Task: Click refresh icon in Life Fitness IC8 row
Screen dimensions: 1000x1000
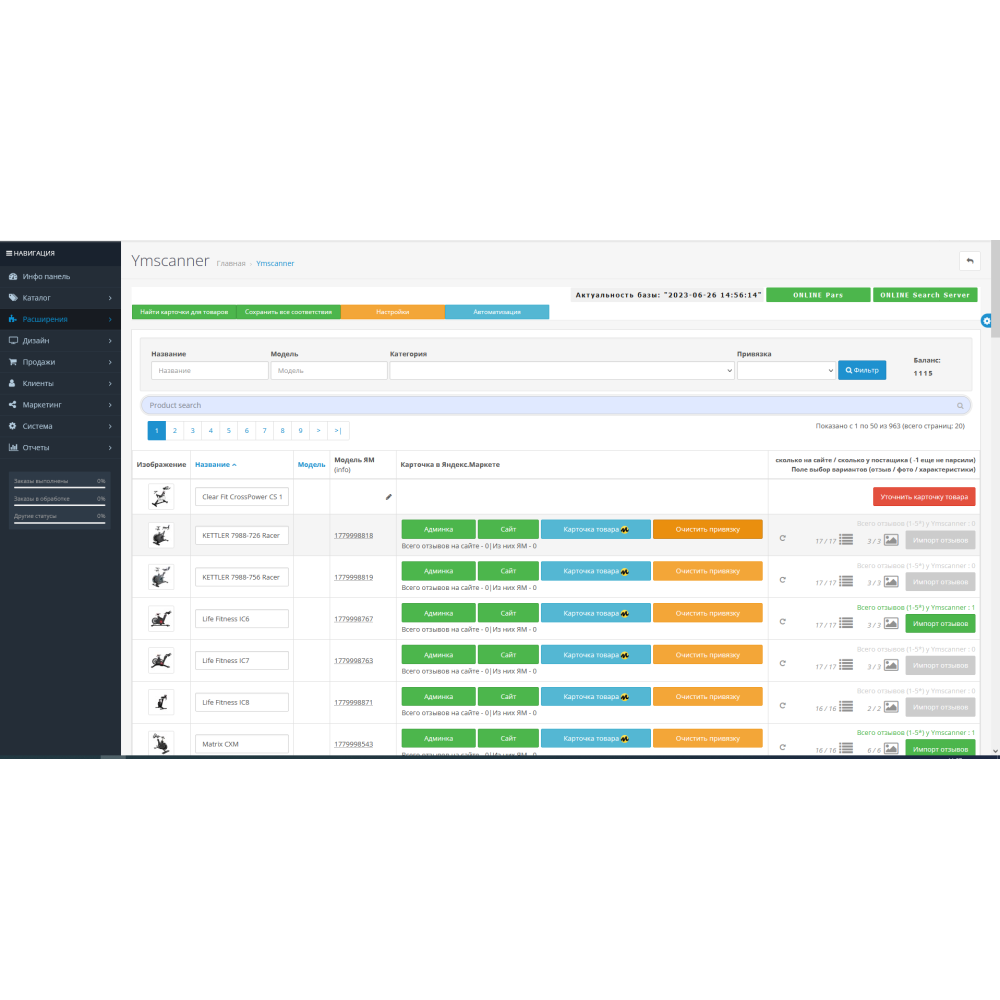Action: pos(783,706)
